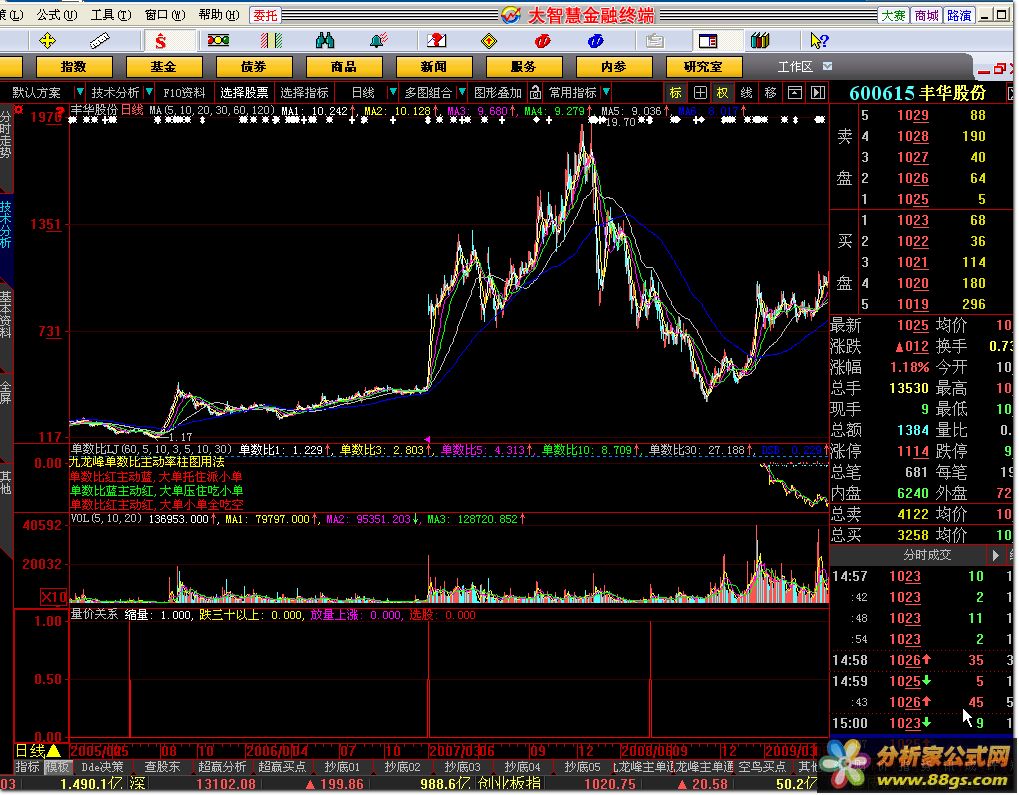Open the 指数 yellow tab button
This screenshot has width=1019, height=795.
coord(74,66)
